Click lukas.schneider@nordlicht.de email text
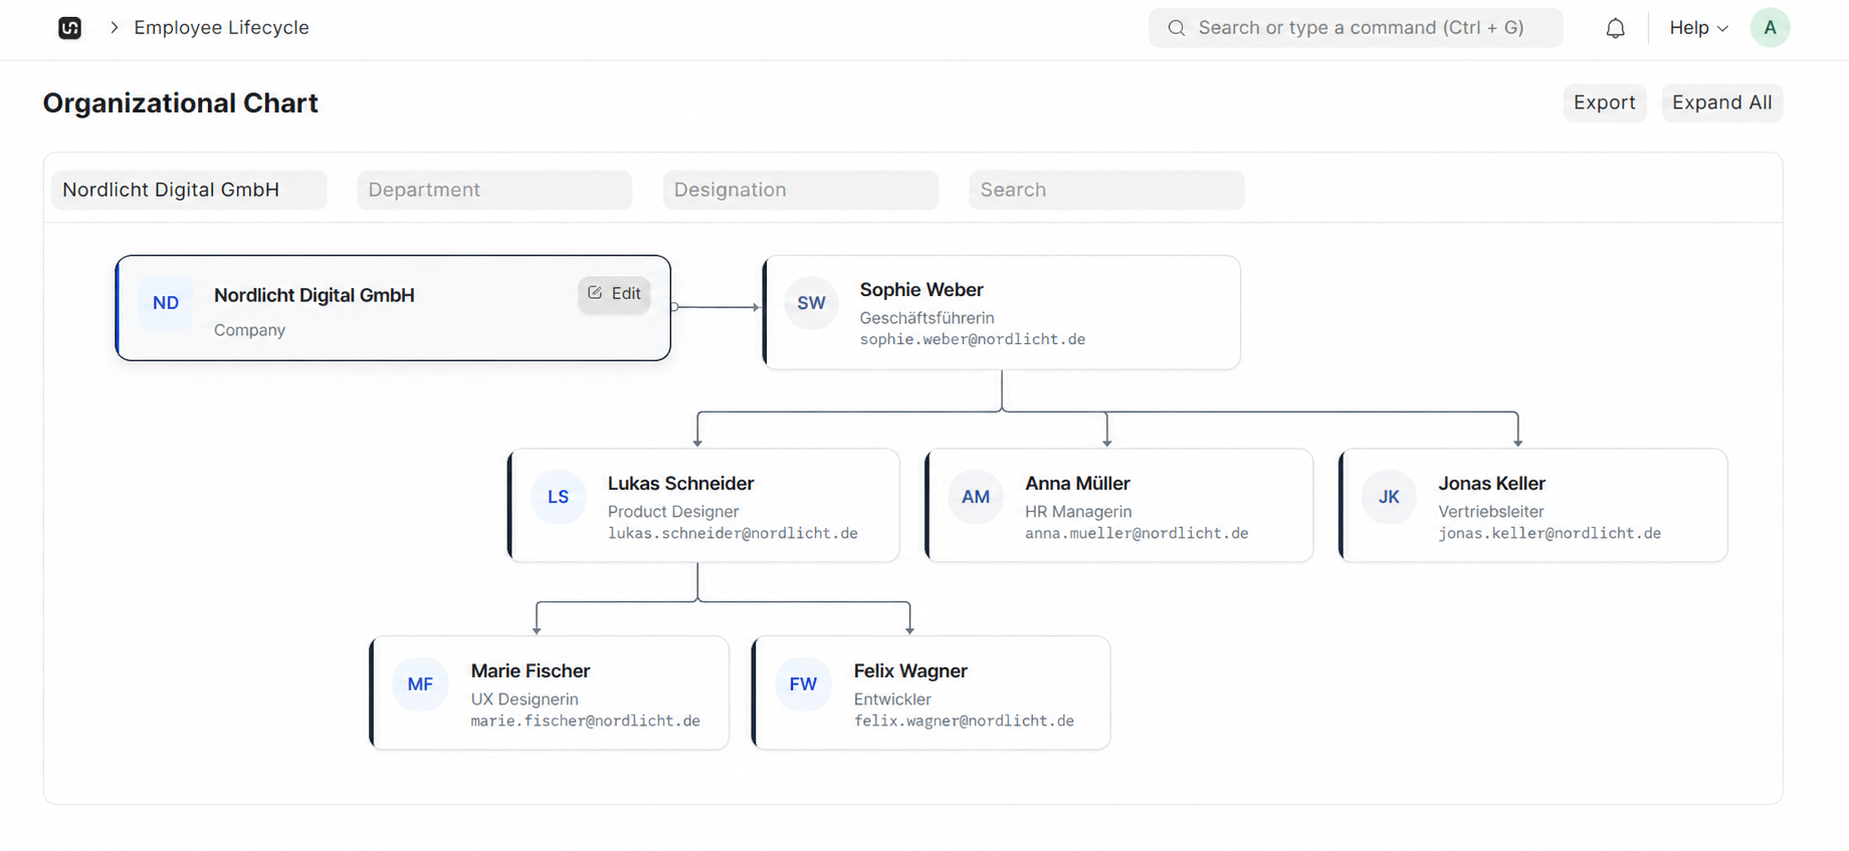Image resolution: width=1849 pixels, height=851 pixels. 733,534
